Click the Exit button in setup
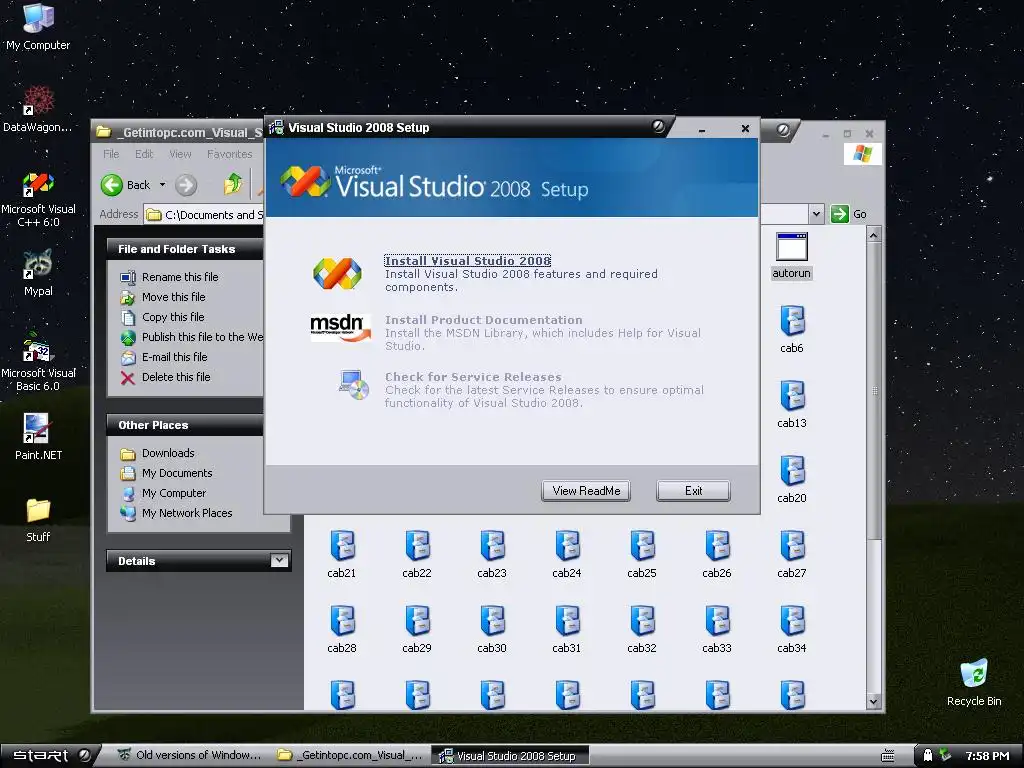 (693, 490)
